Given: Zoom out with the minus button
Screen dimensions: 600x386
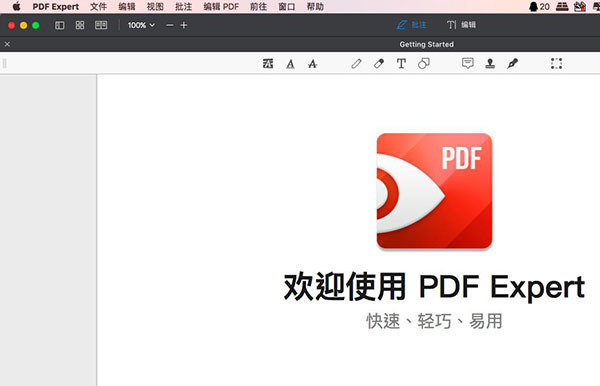Looking at the screenshot, I should pyautogui.click(x=170, y=25).
